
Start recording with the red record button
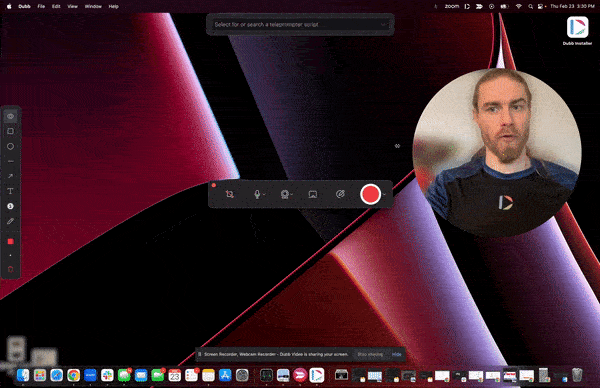click(370, 194)
